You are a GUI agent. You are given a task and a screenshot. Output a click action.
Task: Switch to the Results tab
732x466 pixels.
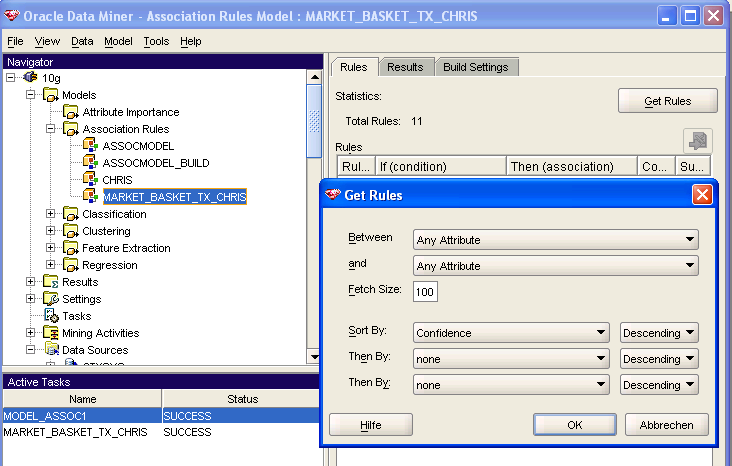[405, 67]
